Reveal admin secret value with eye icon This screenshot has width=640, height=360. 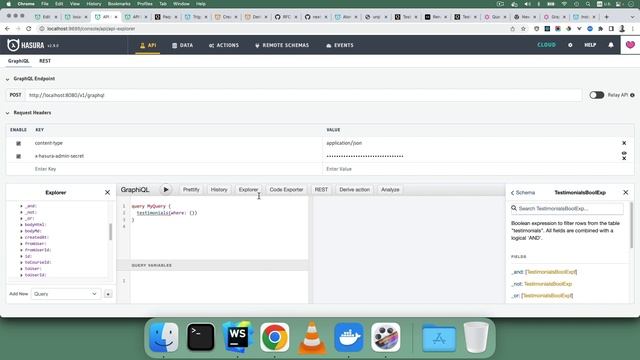point(624,153)
